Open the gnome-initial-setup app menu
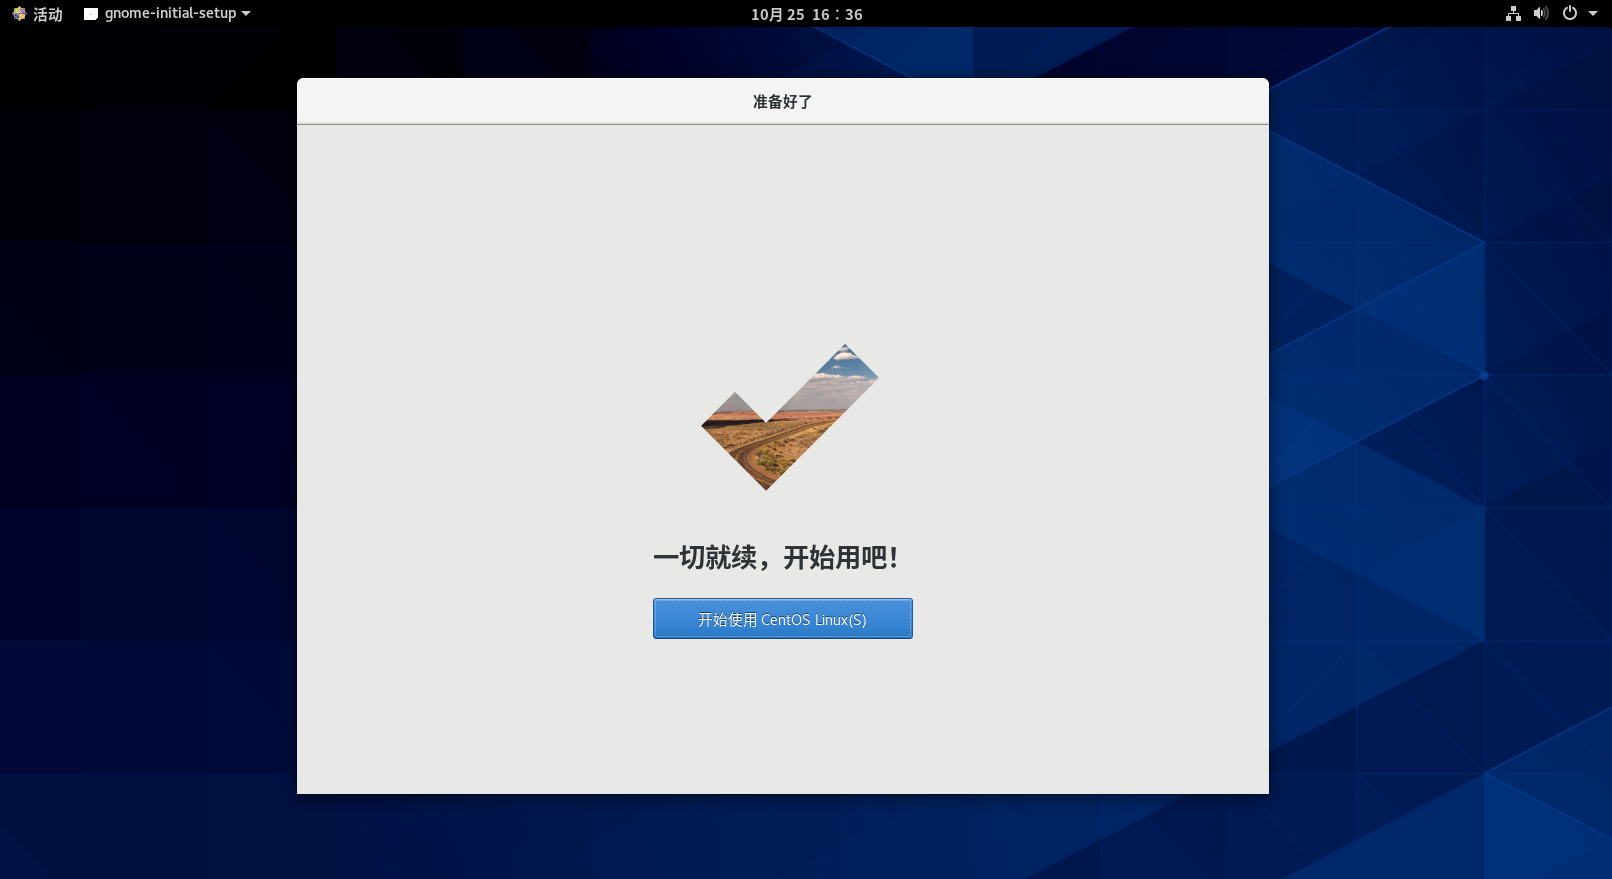 click(167, 14)
